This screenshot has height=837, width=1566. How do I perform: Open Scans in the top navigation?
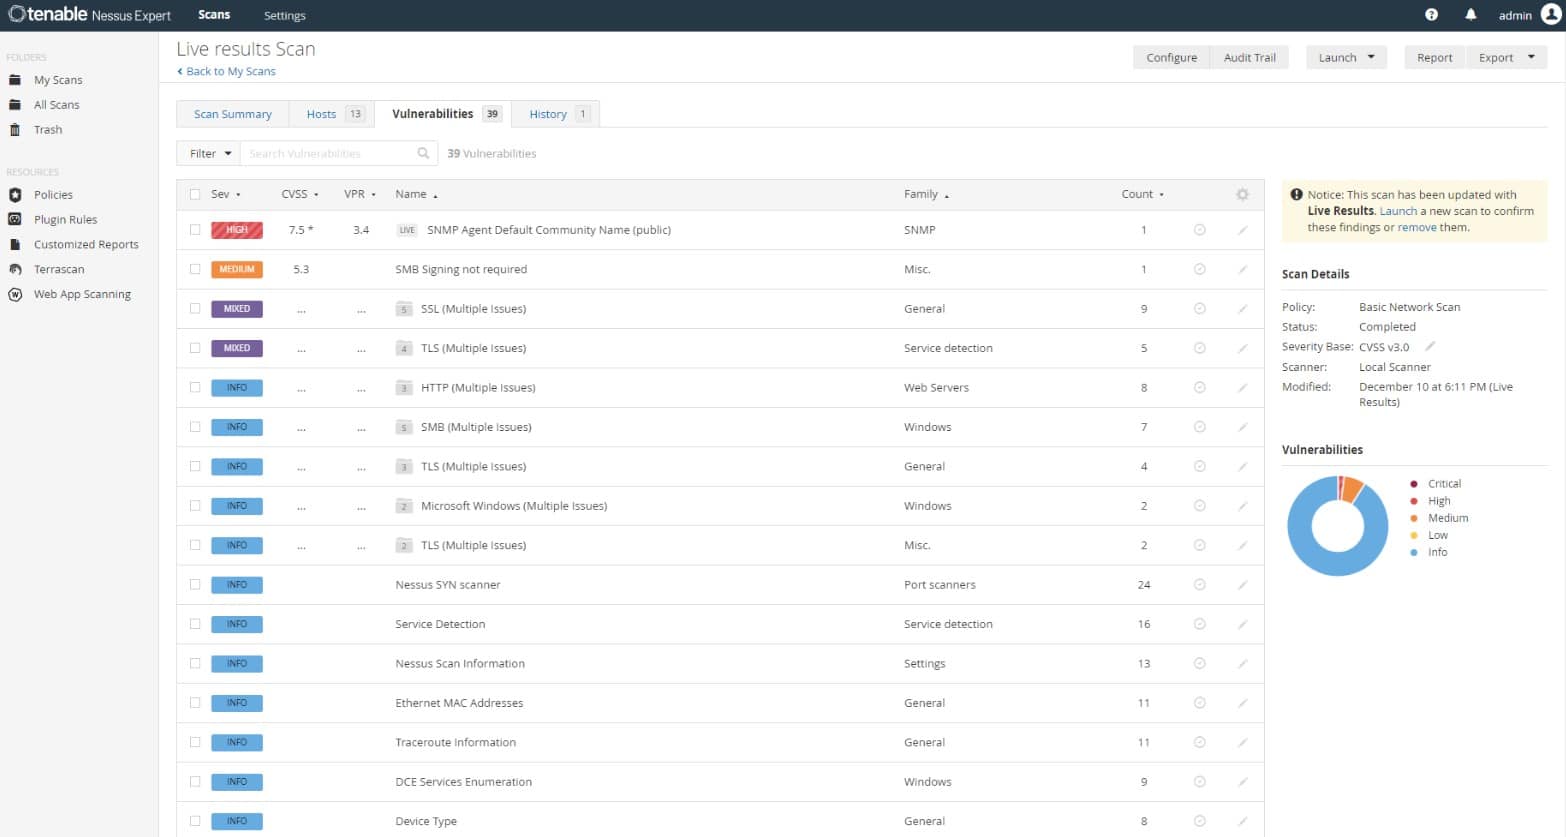pos(214,15)
